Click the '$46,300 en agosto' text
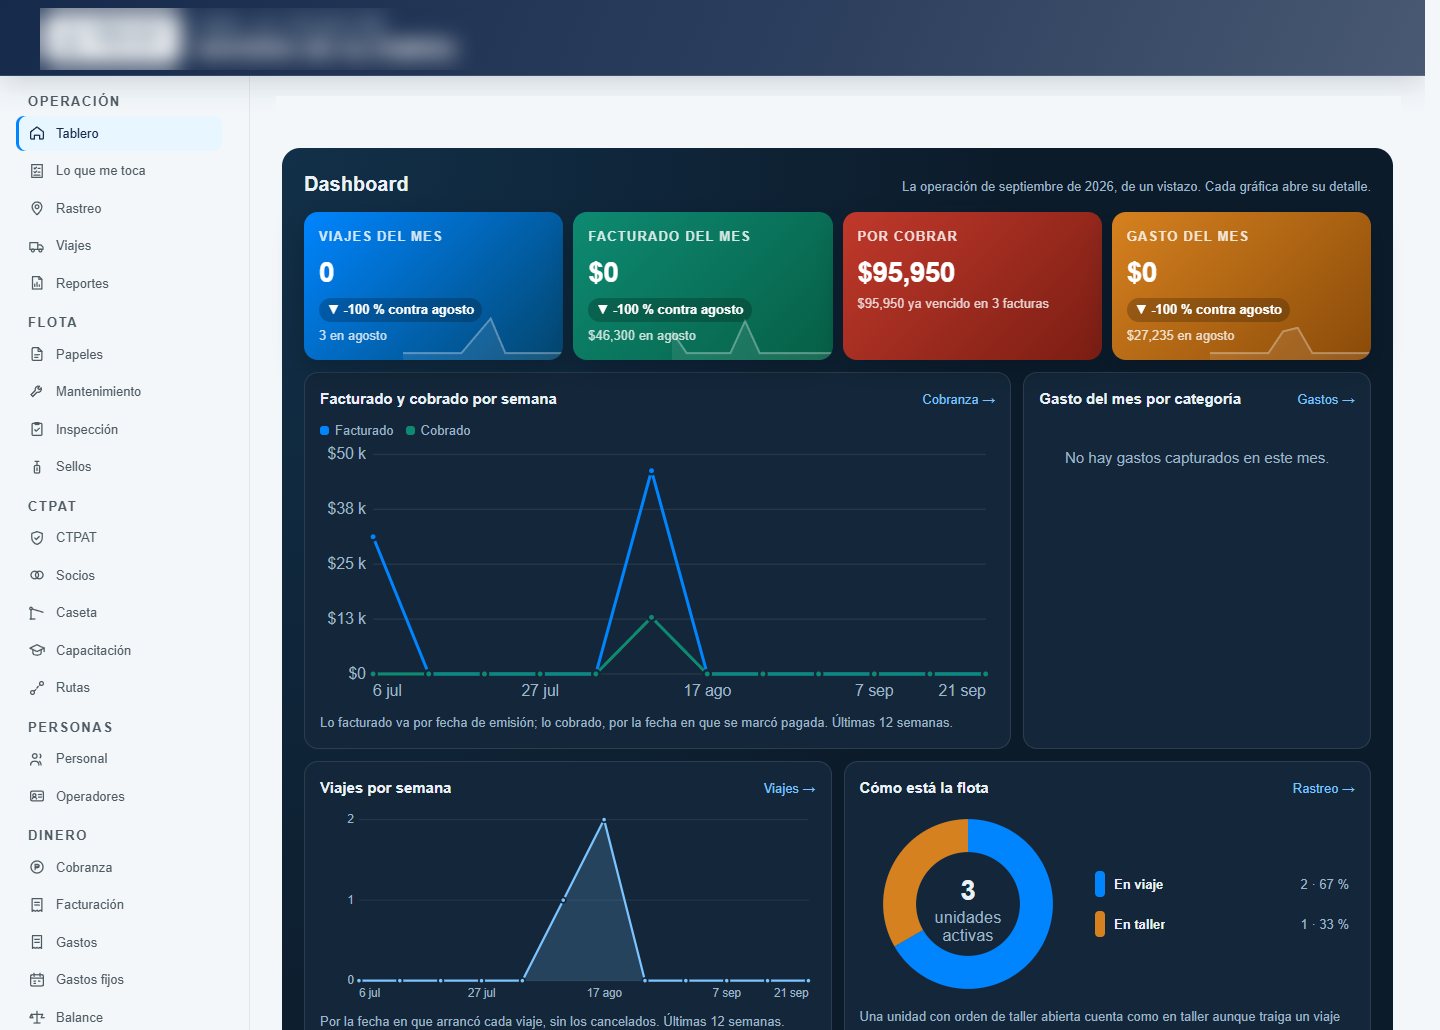1440x1030 pixels. [x=642, y=336]
